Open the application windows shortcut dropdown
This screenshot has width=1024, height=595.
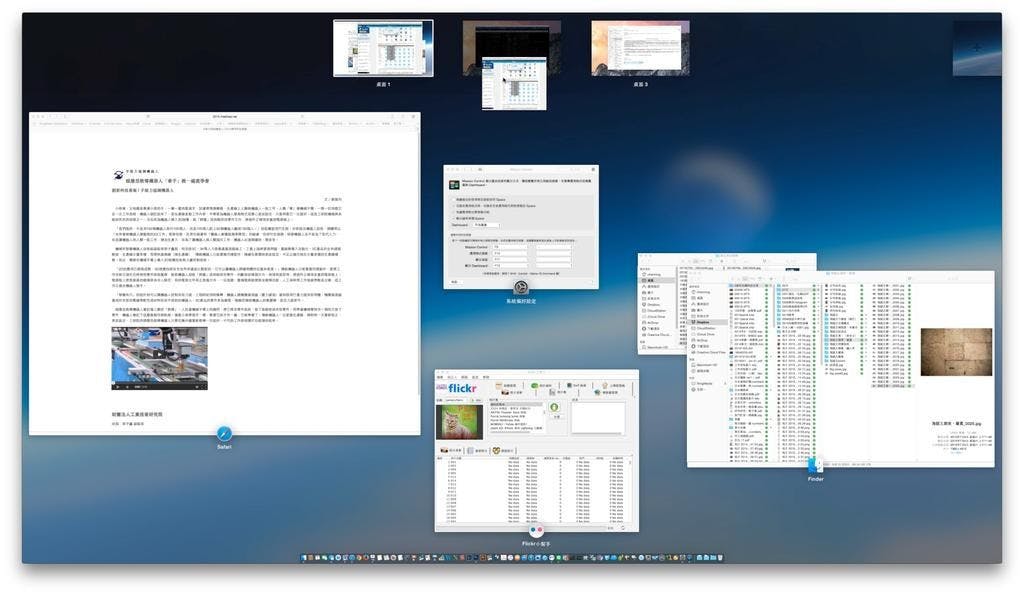[x=510, y=253]
